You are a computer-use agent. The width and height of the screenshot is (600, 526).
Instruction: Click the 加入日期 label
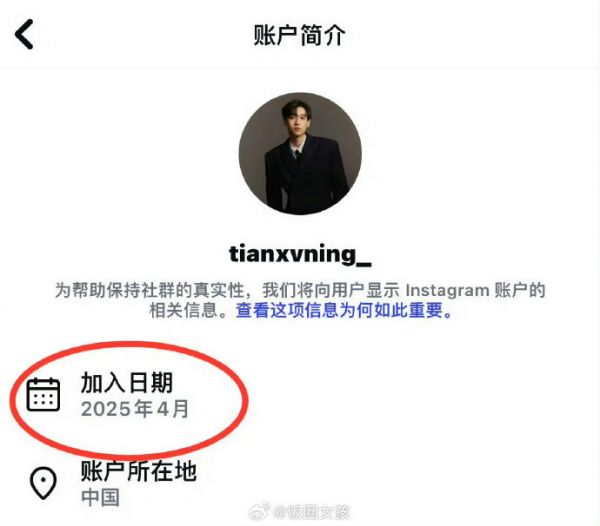[x=127, y=383]
